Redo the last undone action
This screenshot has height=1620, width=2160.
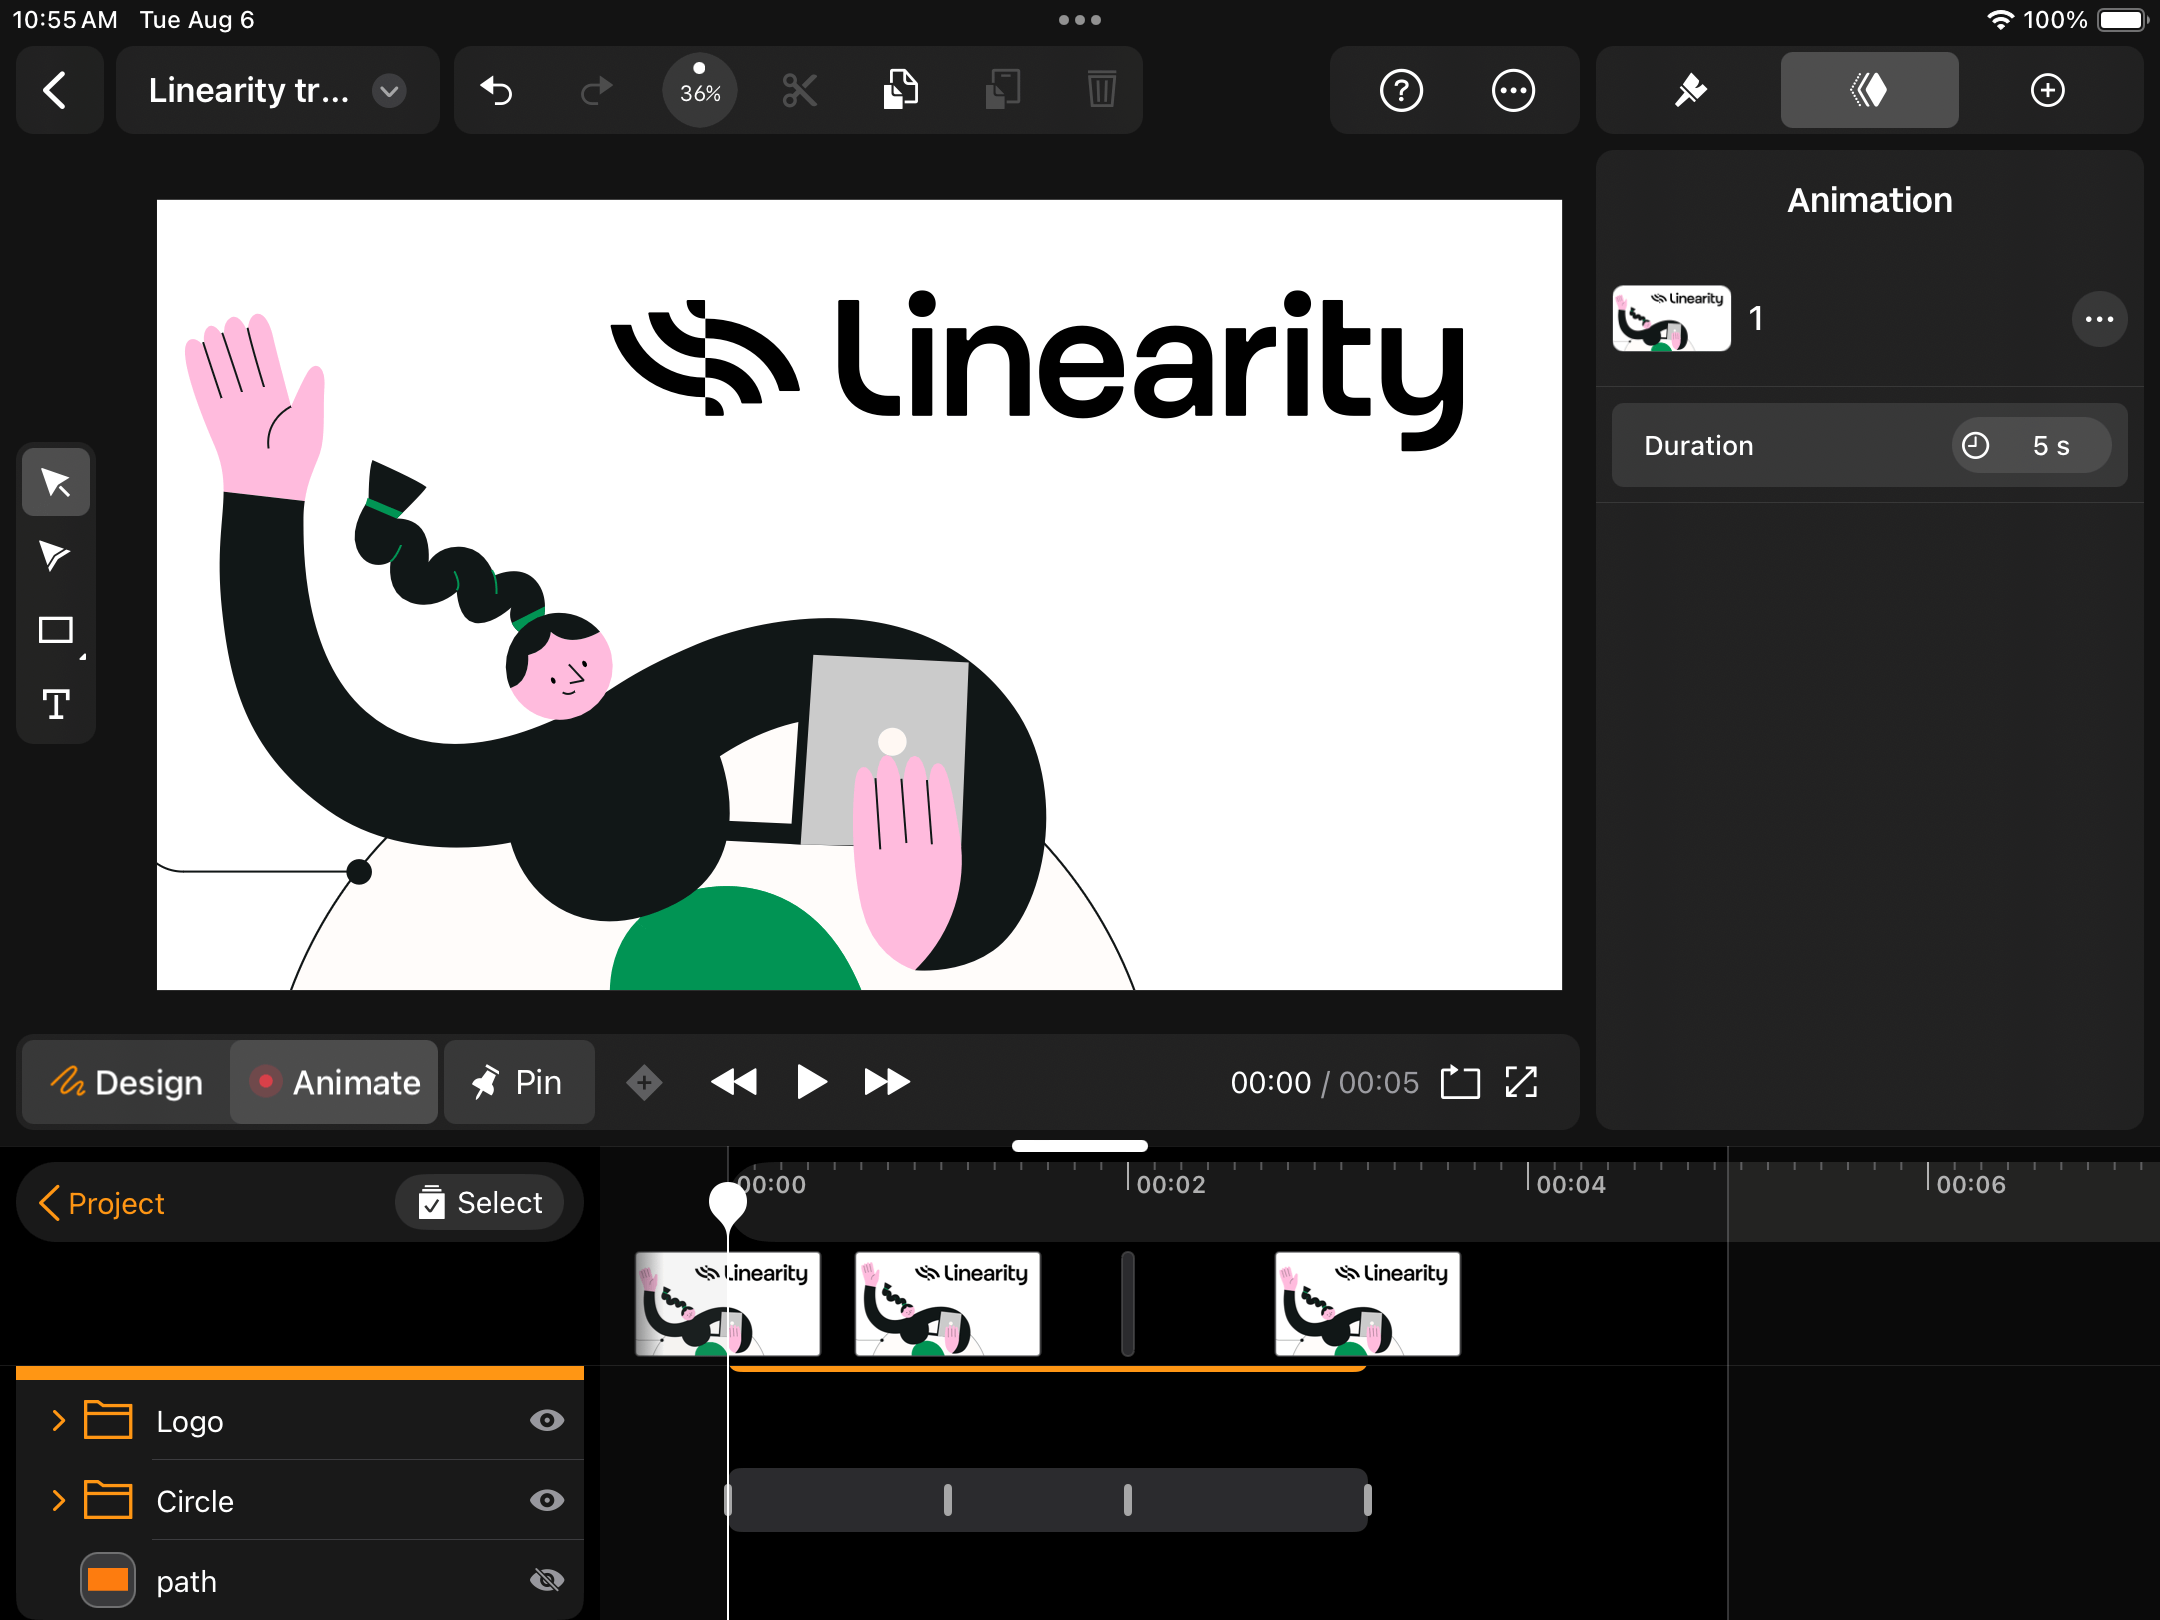597,90
